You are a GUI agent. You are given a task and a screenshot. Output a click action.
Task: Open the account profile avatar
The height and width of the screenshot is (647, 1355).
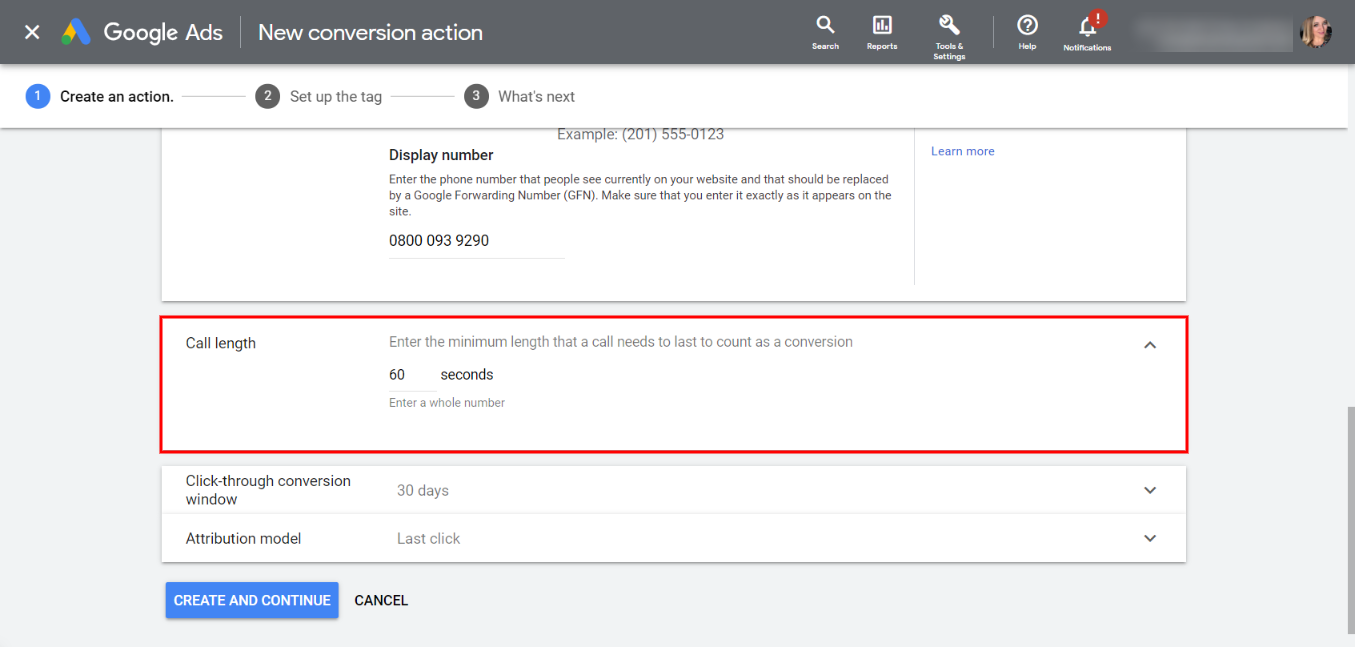click(x=1316, y=30)
